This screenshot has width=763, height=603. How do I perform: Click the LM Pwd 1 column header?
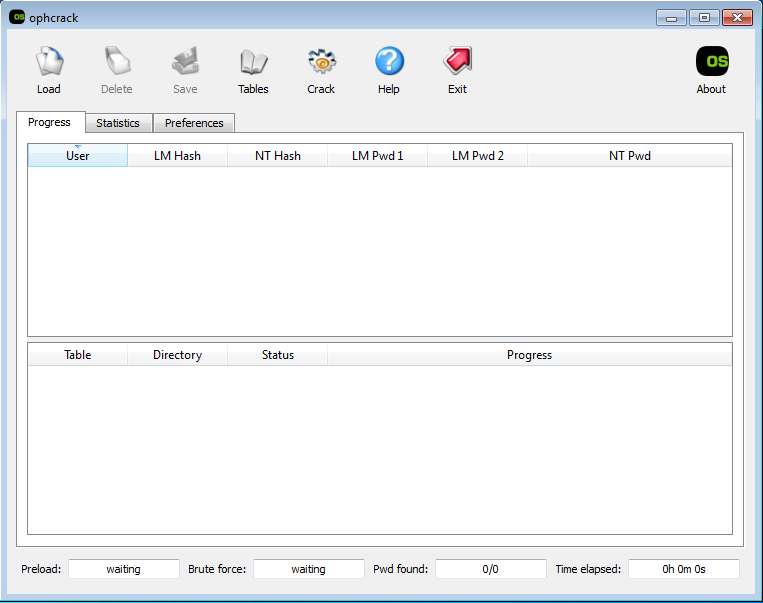(378, 156)
